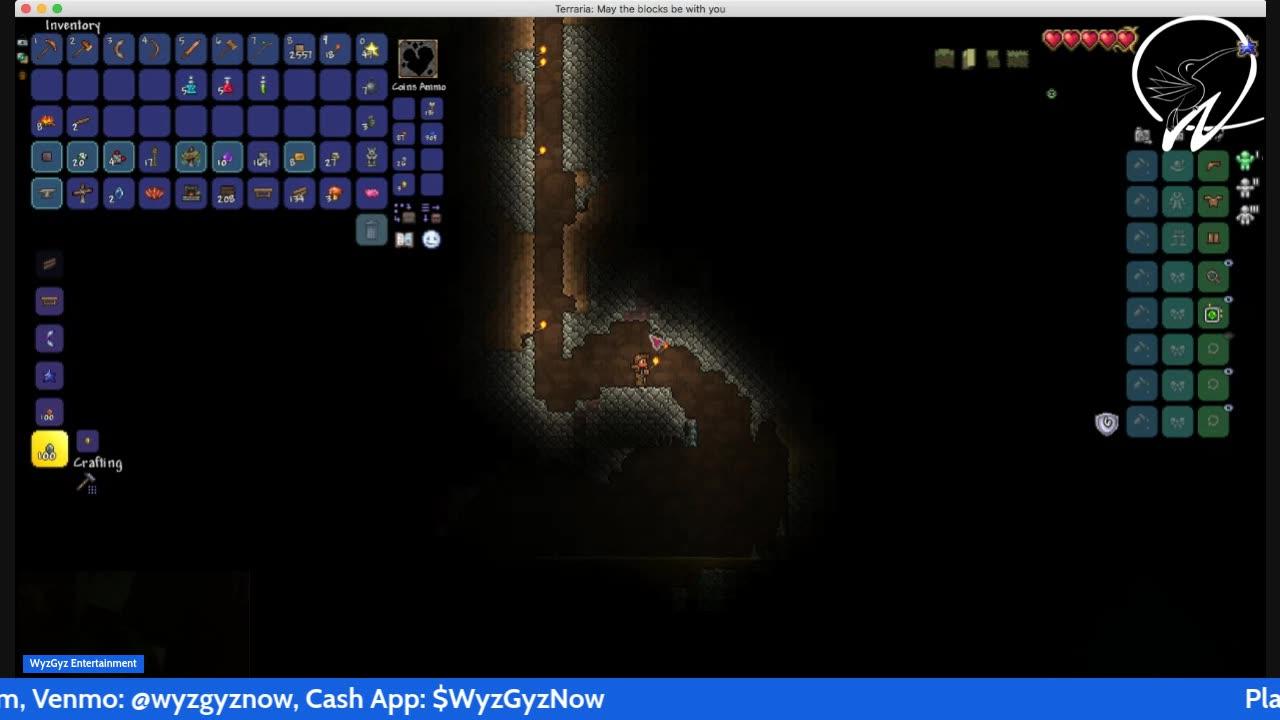Viewport: 1280px width, 720px height.
Task: Click the helmet dye slot
Action: [x=1141, y=165]
